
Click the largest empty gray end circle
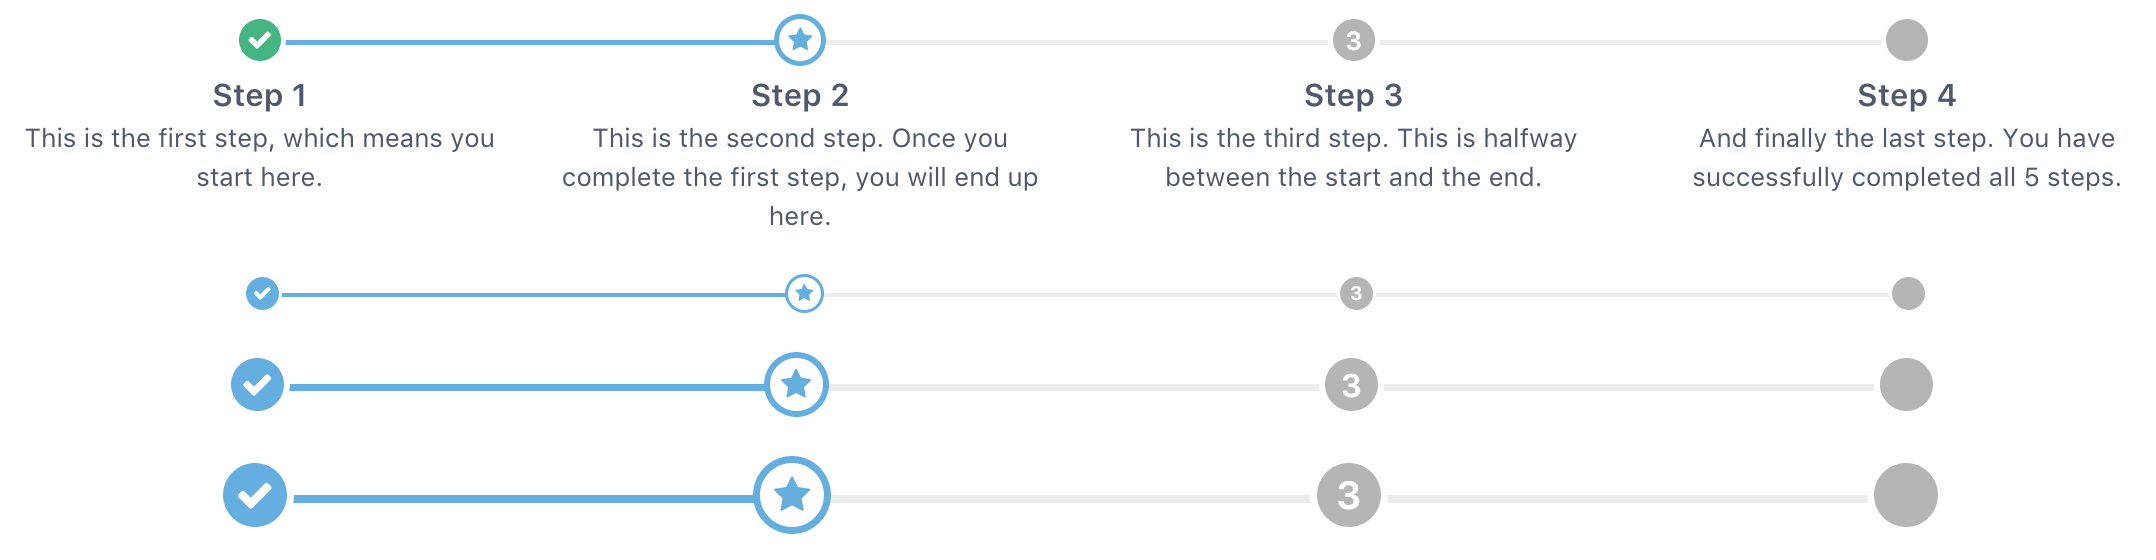[x=1905, y=495]
